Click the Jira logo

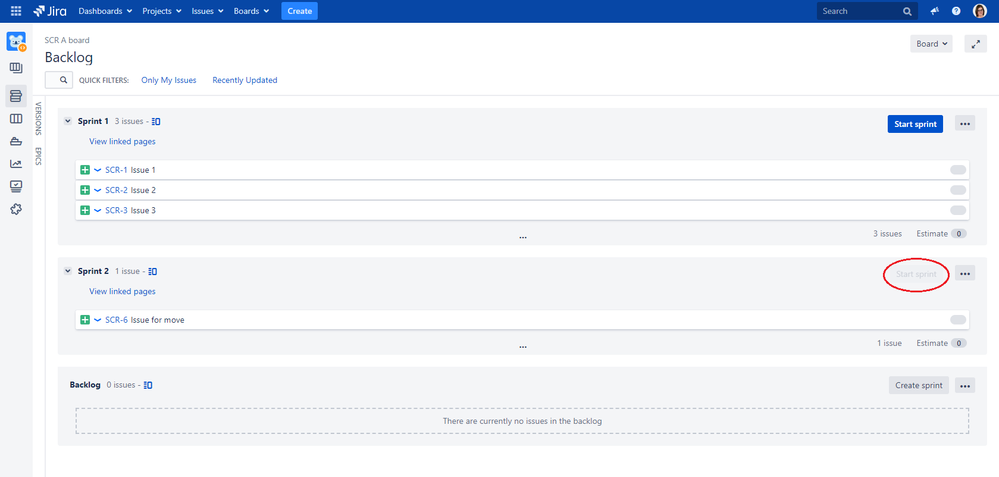click(x=50, y=11)
